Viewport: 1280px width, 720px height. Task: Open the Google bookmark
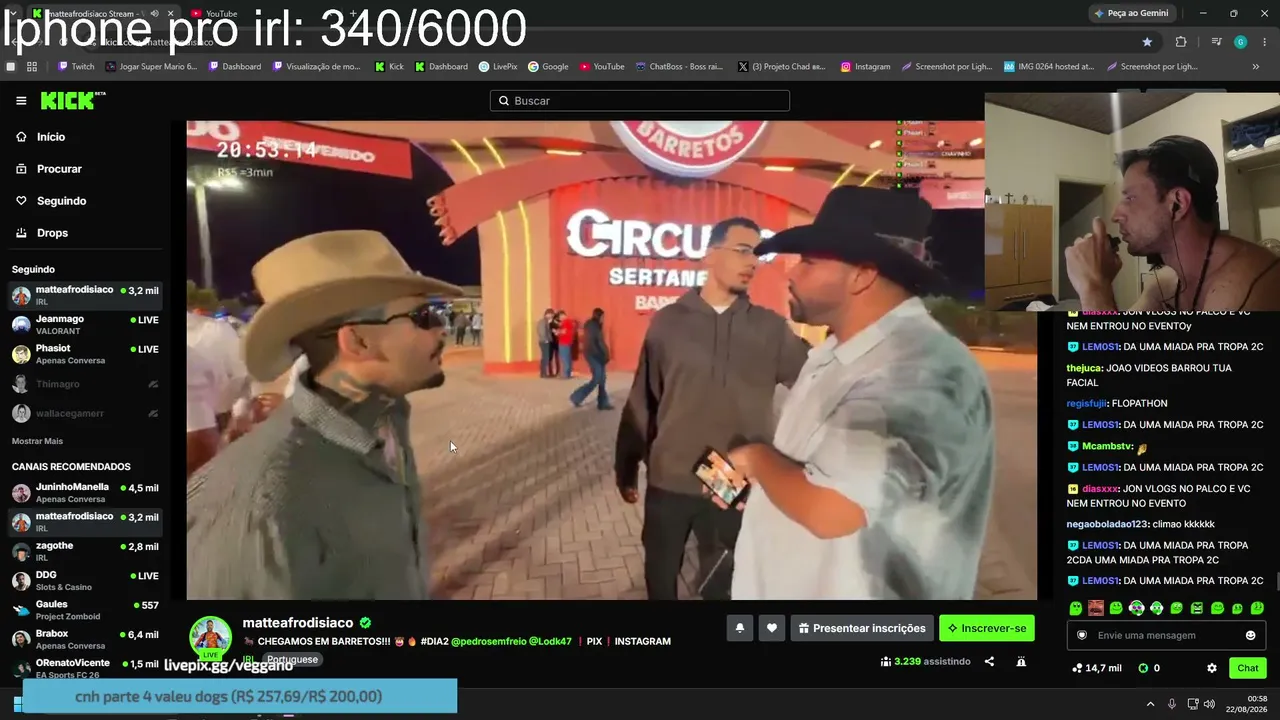pos(548,67)
